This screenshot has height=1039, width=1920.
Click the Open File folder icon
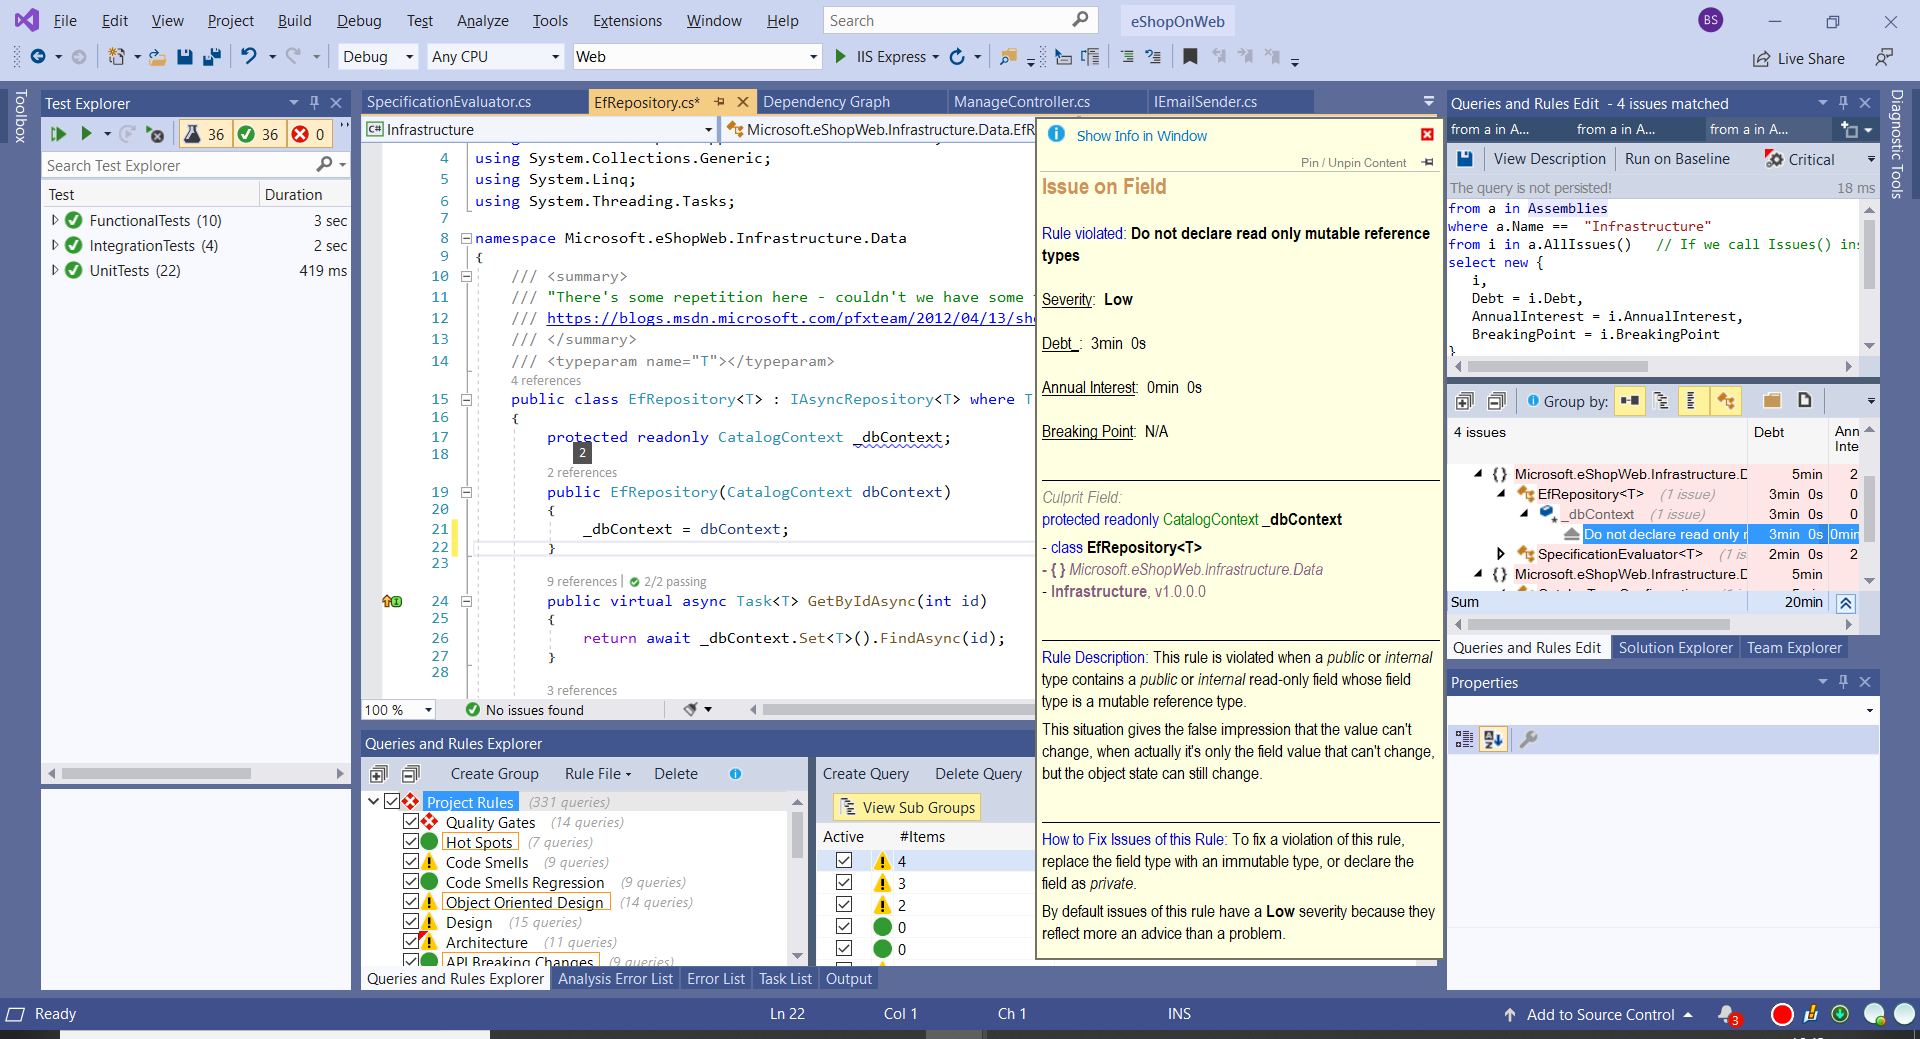(x=157, y=57)
